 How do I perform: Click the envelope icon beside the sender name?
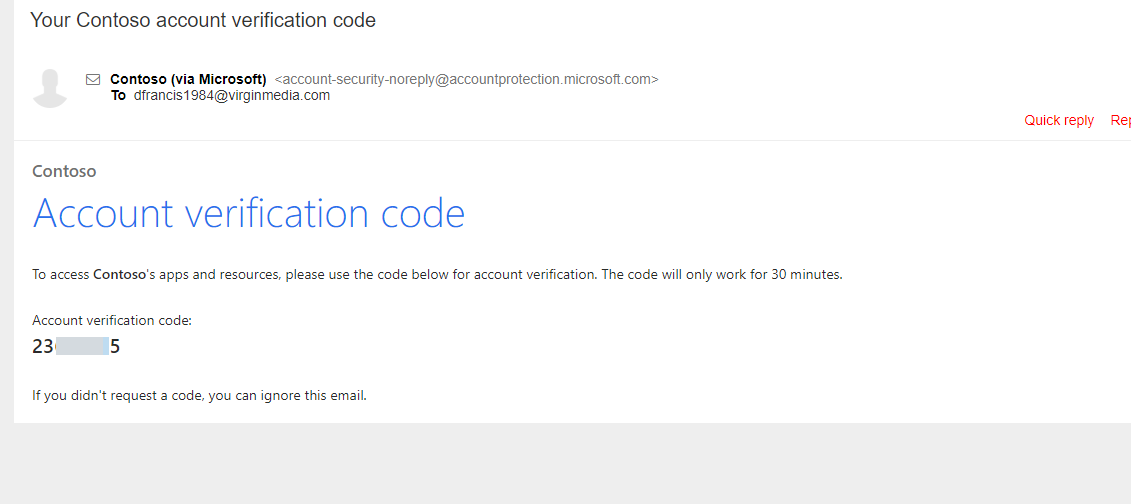click(93, 79)
